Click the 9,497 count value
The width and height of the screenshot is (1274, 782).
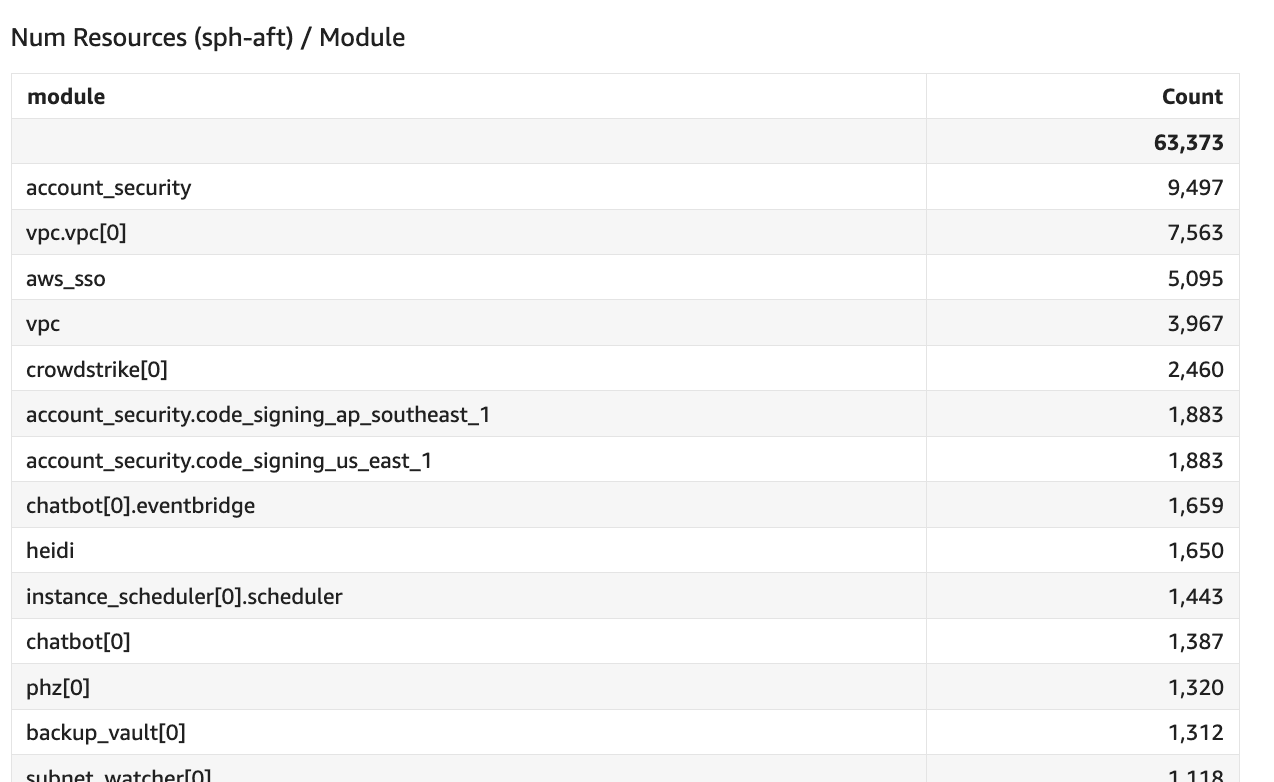[1195, 188]
